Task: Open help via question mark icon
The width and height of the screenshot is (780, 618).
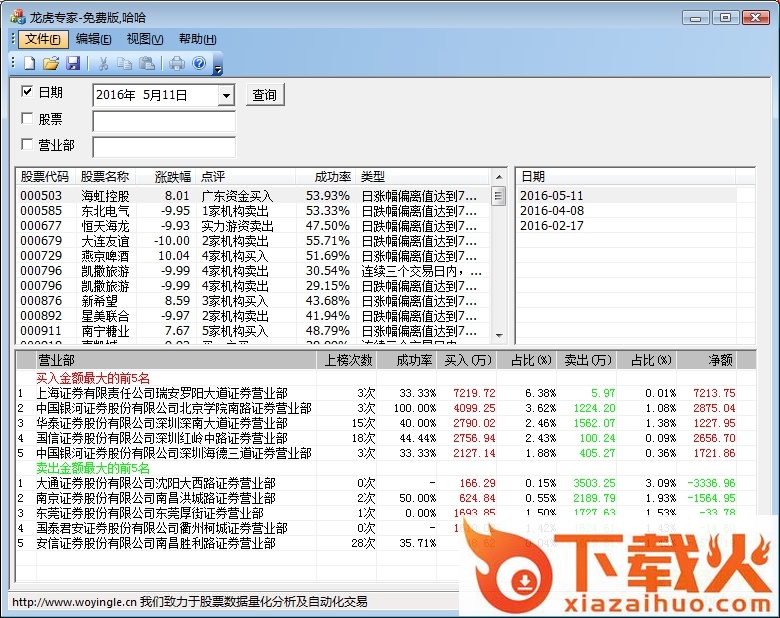Action: (x=199, y=63)
